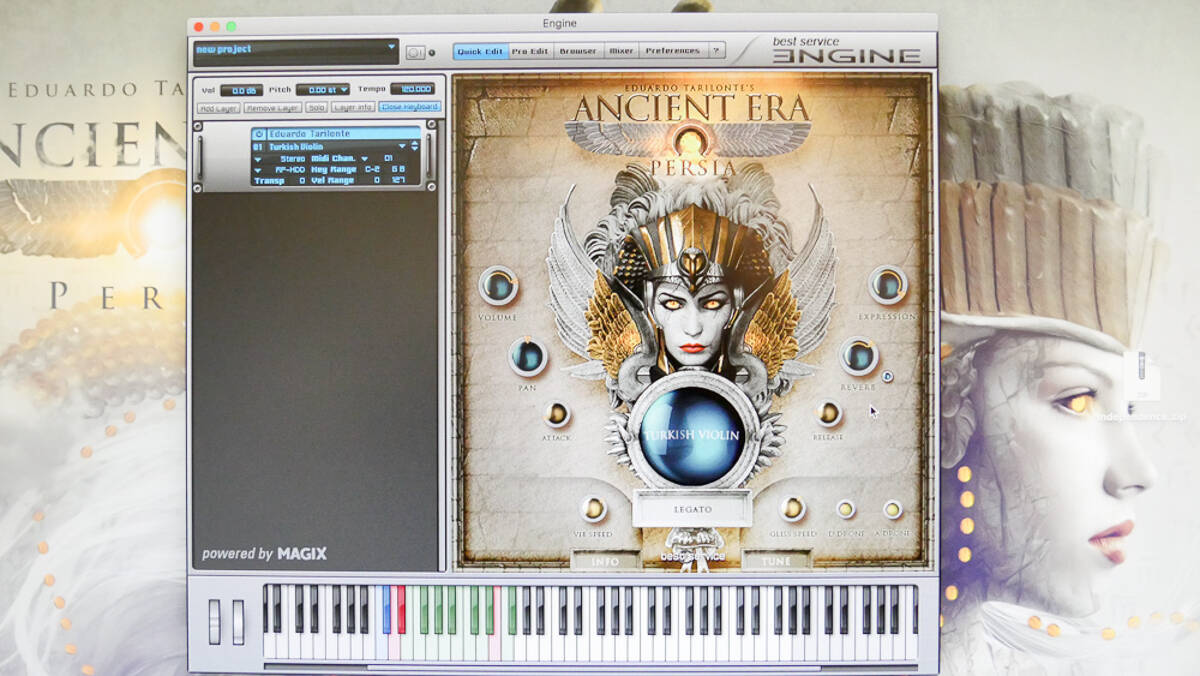Click the Release knob
The width and height of the screenshot is (1200, 676).
828,413
